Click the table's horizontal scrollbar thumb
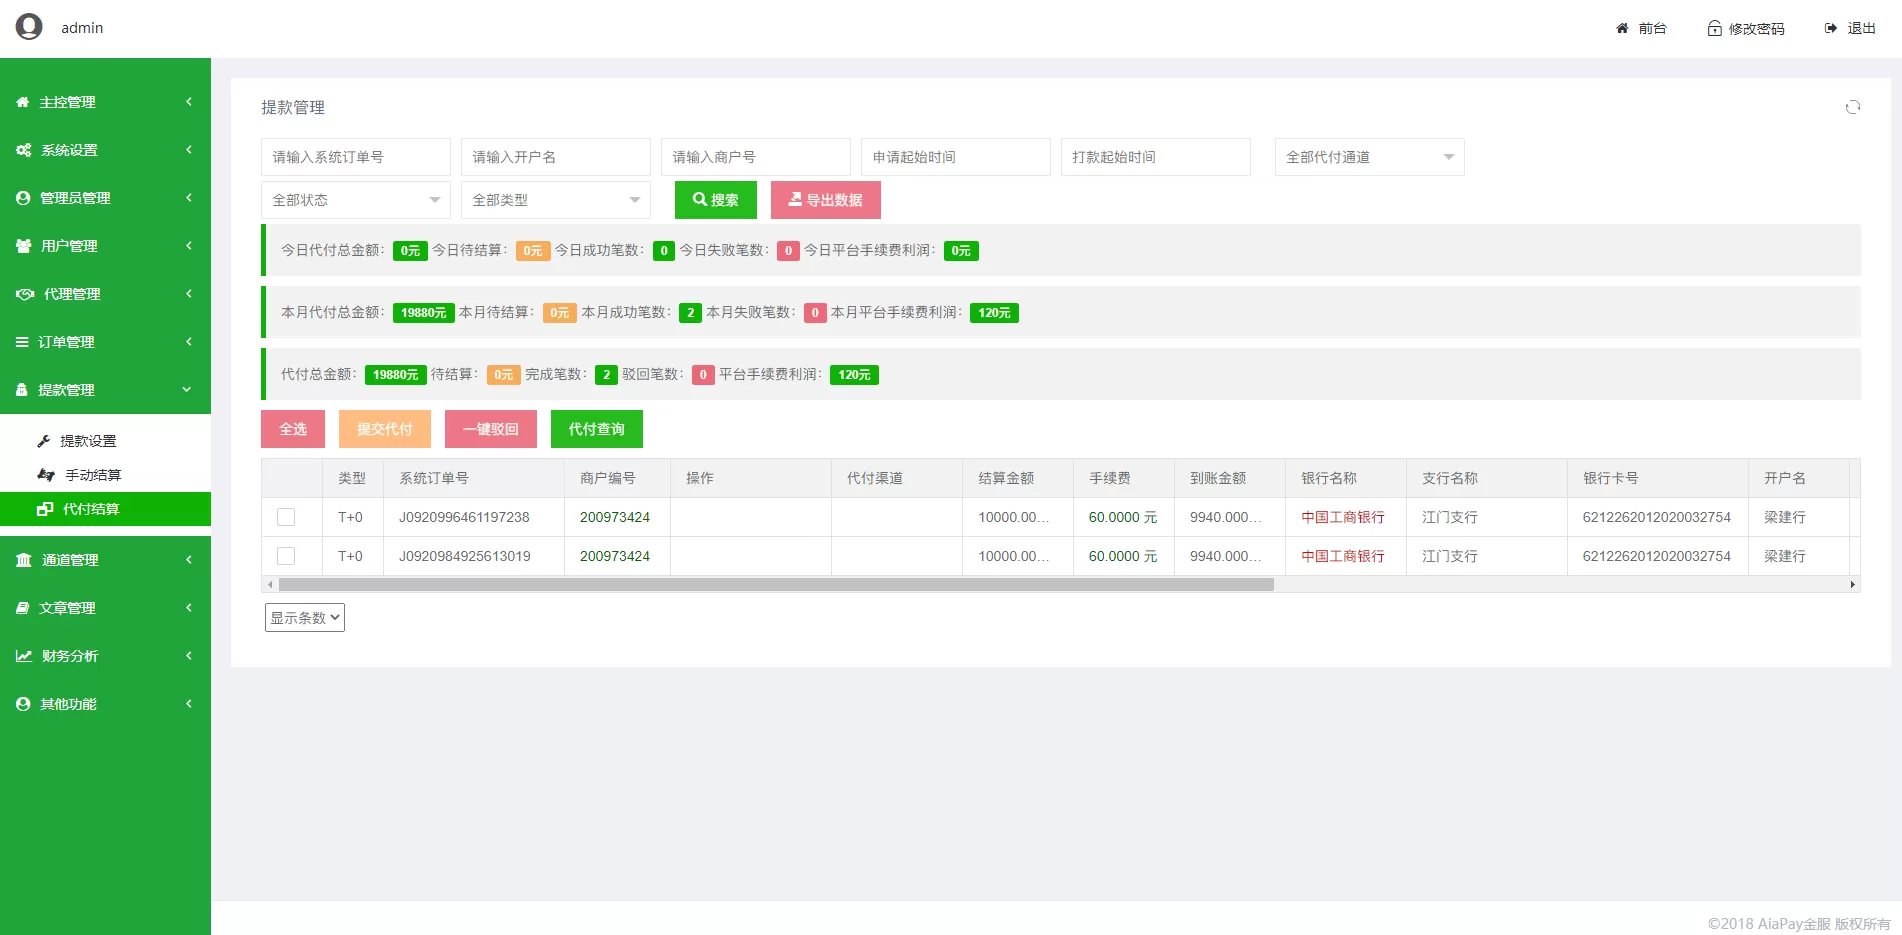Image resolution: width=1902 pixels, height=935 pixels. (x=775, y=585)
